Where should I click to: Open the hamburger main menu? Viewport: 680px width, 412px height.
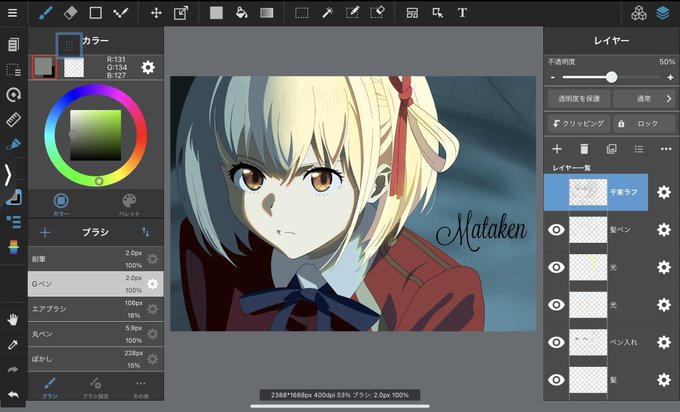pyautogui.click(x=13, y=13)
